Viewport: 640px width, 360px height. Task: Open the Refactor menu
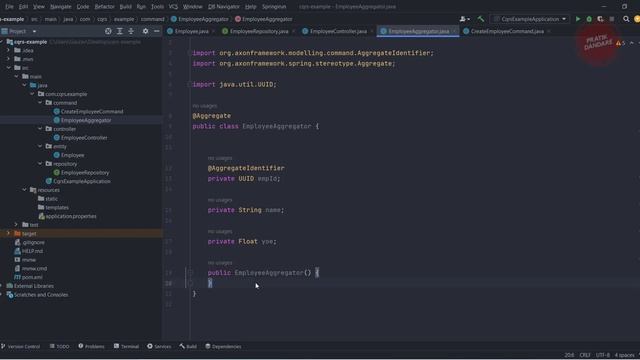104,7
